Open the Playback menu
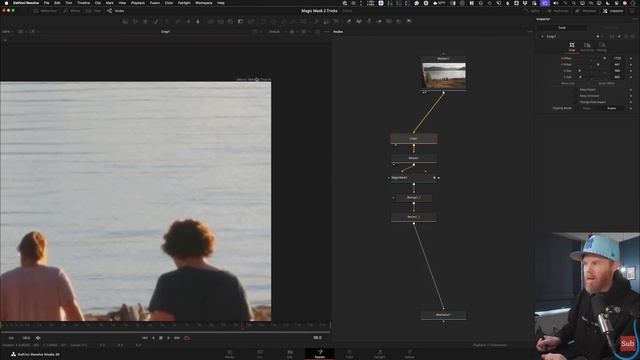Image resolution: width=640 pixels, height=360 pixels. pyautogui.click(x=138, y=3)
